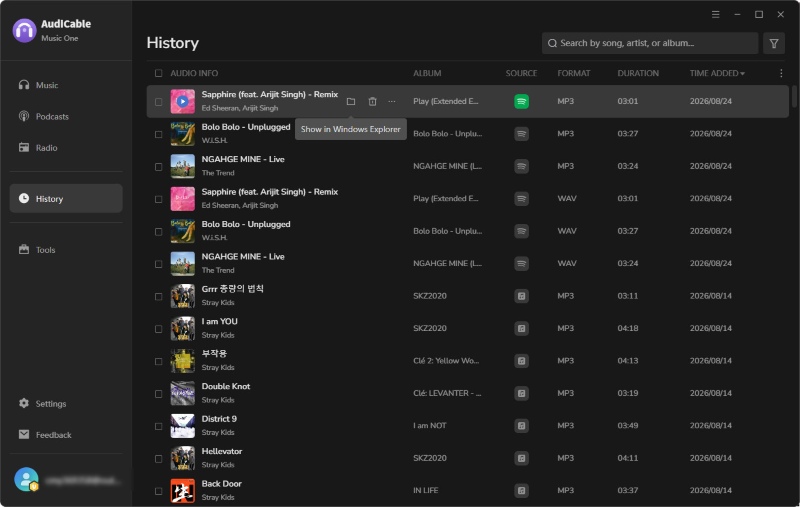
Task: Play the Sapphire Remix MP3 track
Action: click(x=182, y=102)
